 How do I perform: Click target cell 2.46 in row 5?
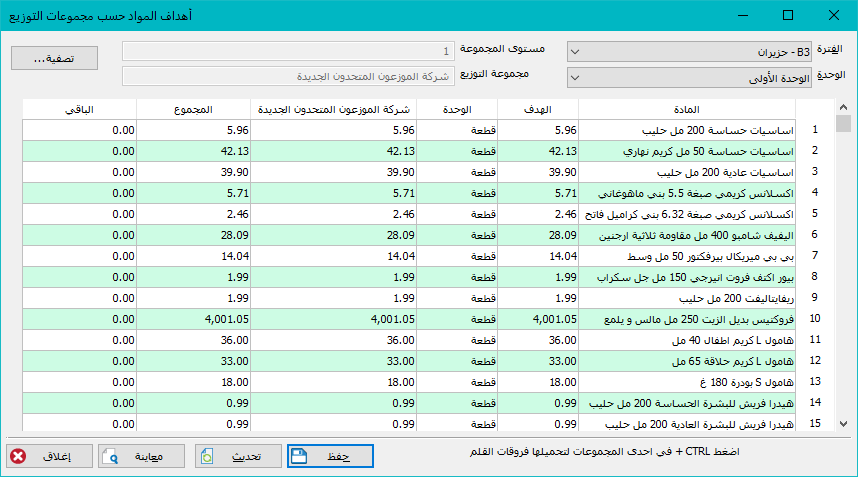(538, 214)
